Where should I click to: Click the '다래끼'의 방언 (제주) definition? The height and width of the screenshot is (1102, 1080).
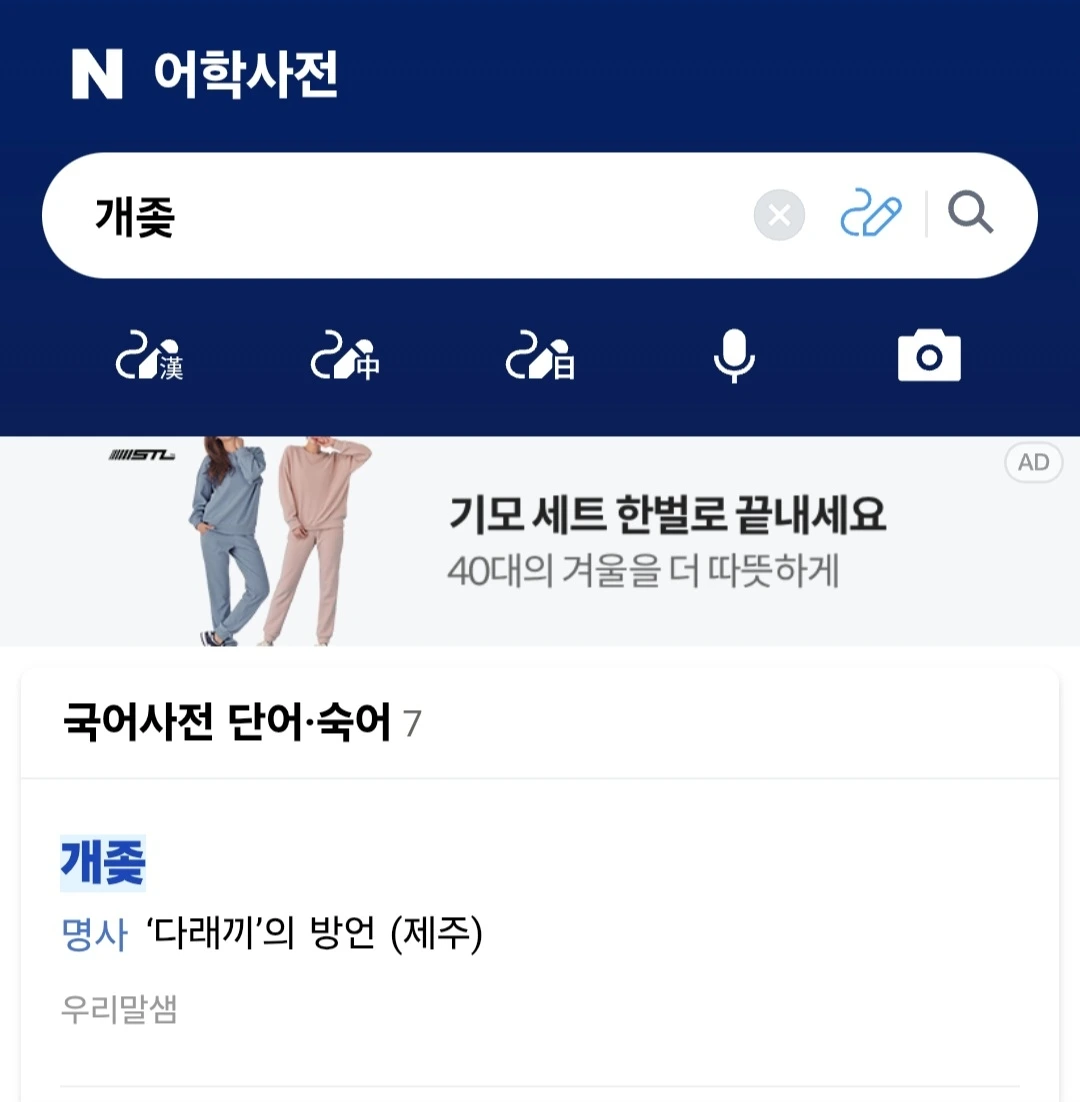click(x=315, y=934)
